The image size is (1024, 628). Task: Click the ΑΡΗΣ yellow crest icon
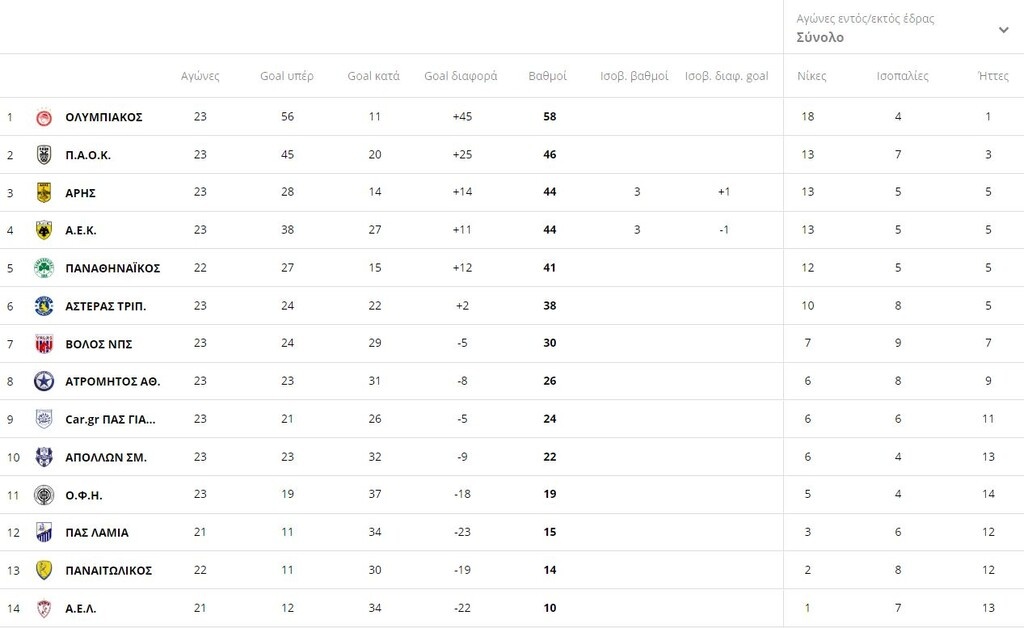coord(44,193)
